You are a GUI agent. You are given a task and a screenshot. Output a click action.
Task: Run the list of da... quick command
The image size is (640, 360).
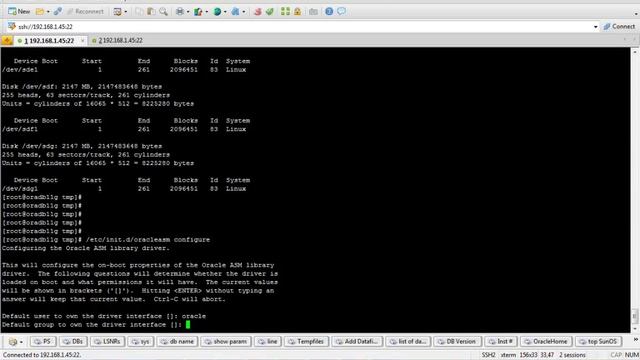click(408, 341)
